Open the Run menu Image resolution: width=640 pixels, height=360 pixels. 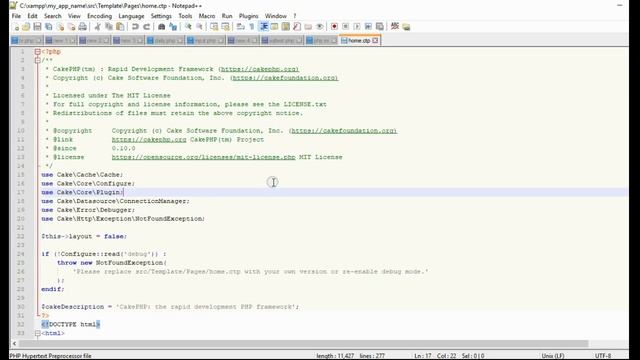pyautogui.click(x=227, y=16)
